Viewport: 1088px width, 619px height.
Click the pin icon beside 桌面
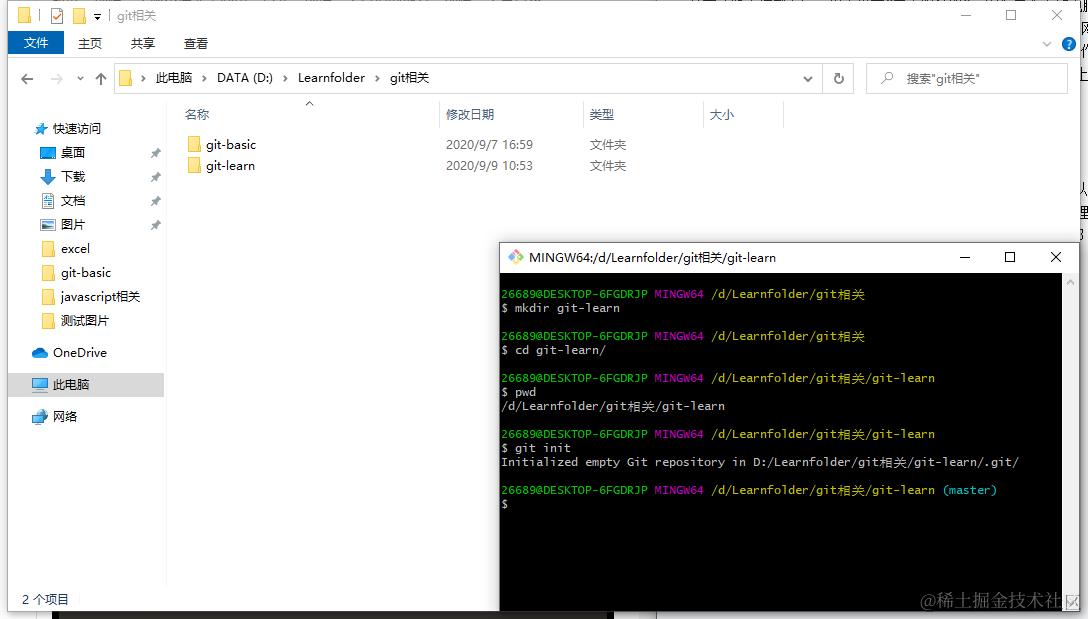(155, 153)
